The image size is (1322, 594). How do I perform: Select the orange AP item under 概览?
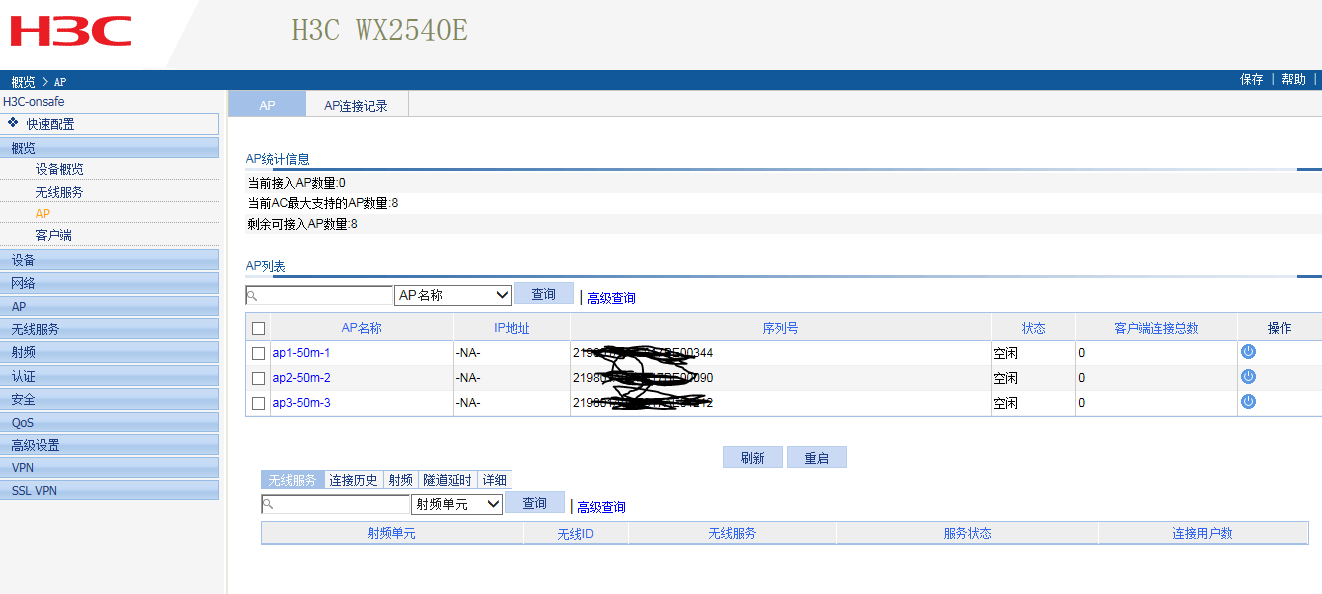pyautogui.click(x=43, y=214)
